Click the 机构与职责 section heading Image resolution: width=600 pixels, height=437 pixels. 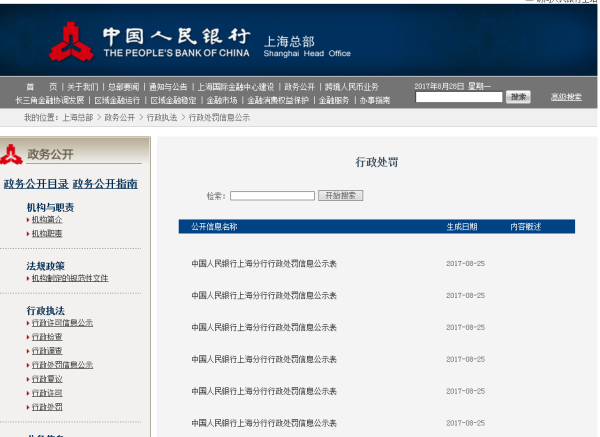tap(50, 208)
